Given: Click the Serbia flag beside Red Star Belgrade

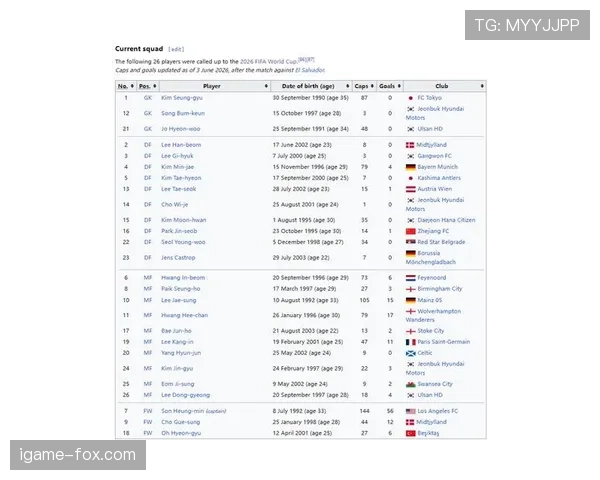Looking at the screenshot, I should pyautogui.click(x=410, y=242).
